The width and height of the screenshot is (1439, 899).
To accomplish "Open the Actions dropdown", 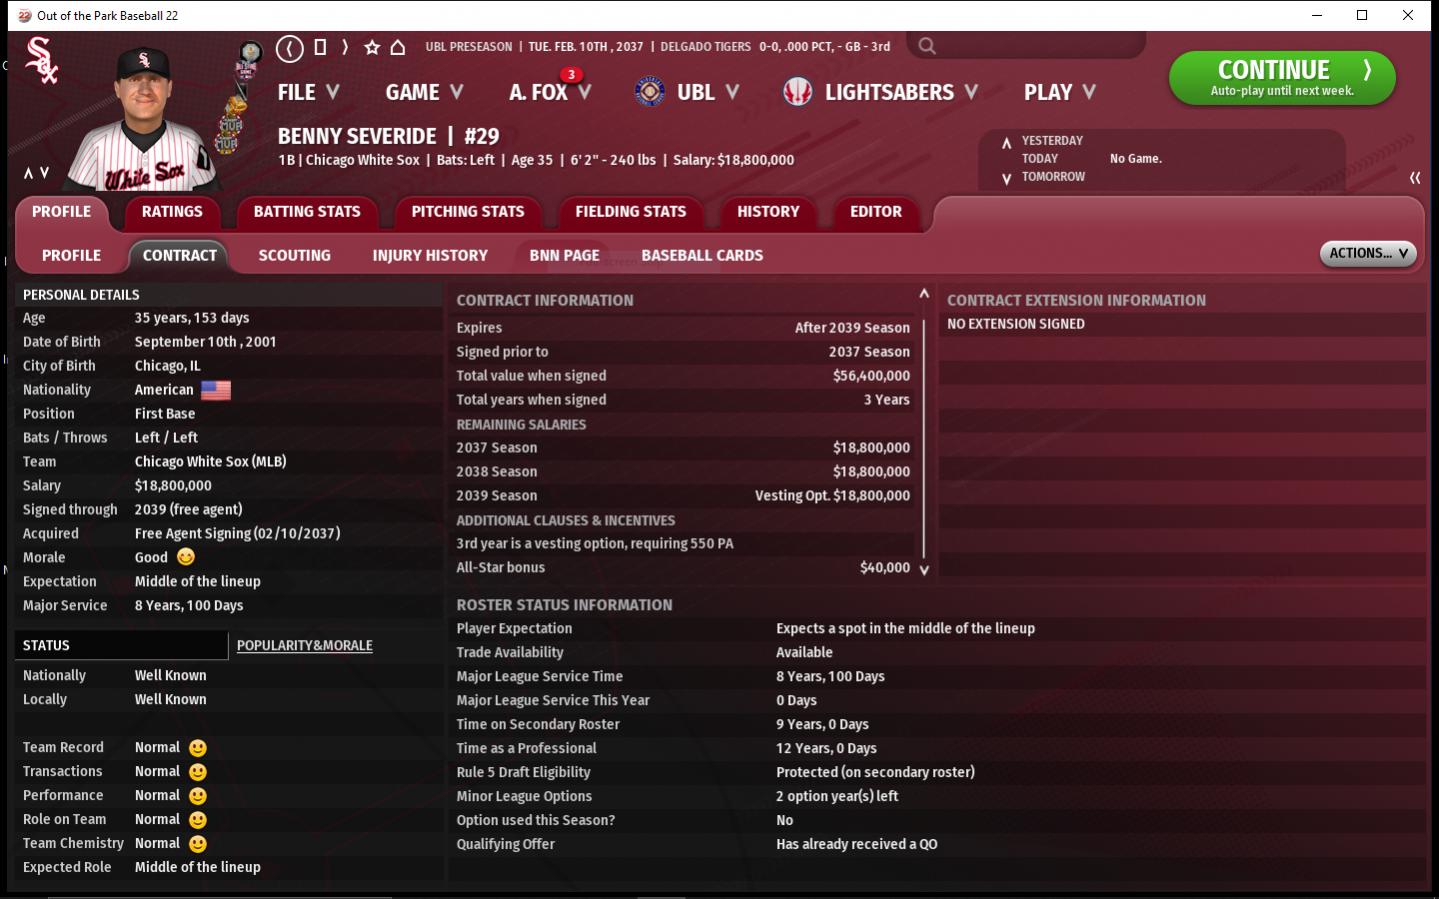I will click(x=1368, y=254).
